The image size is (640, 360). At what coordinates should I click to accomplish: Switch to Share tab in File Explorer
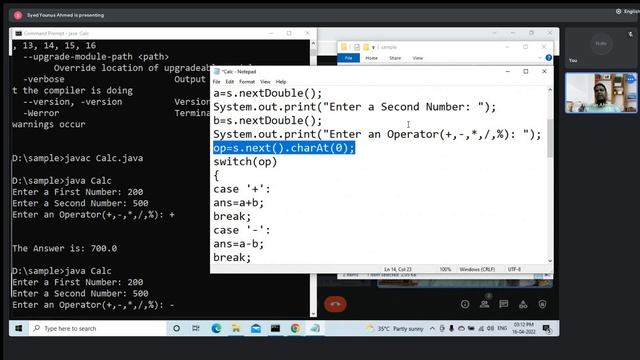point(395,58)
